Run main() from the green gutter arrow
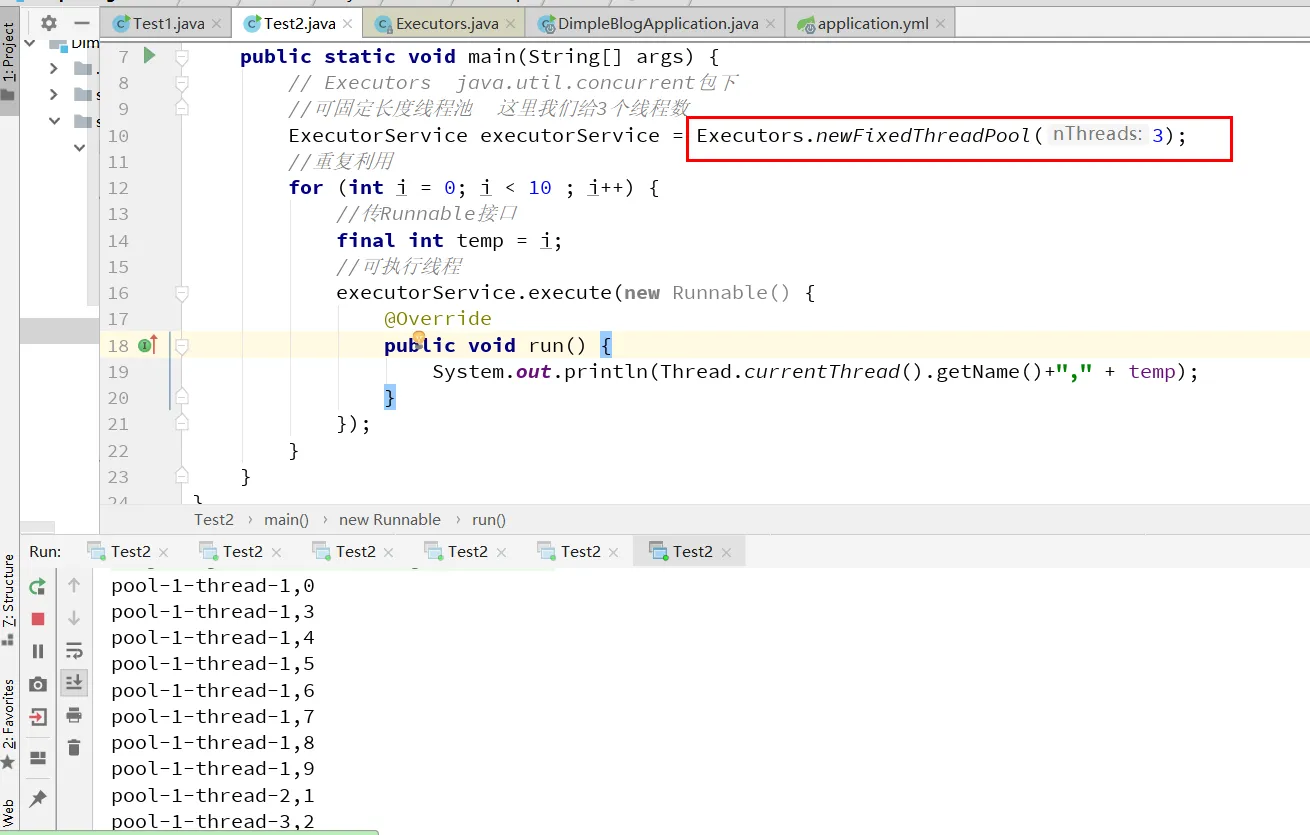This screenshot has width=1310, height=835. coord(150,56)
